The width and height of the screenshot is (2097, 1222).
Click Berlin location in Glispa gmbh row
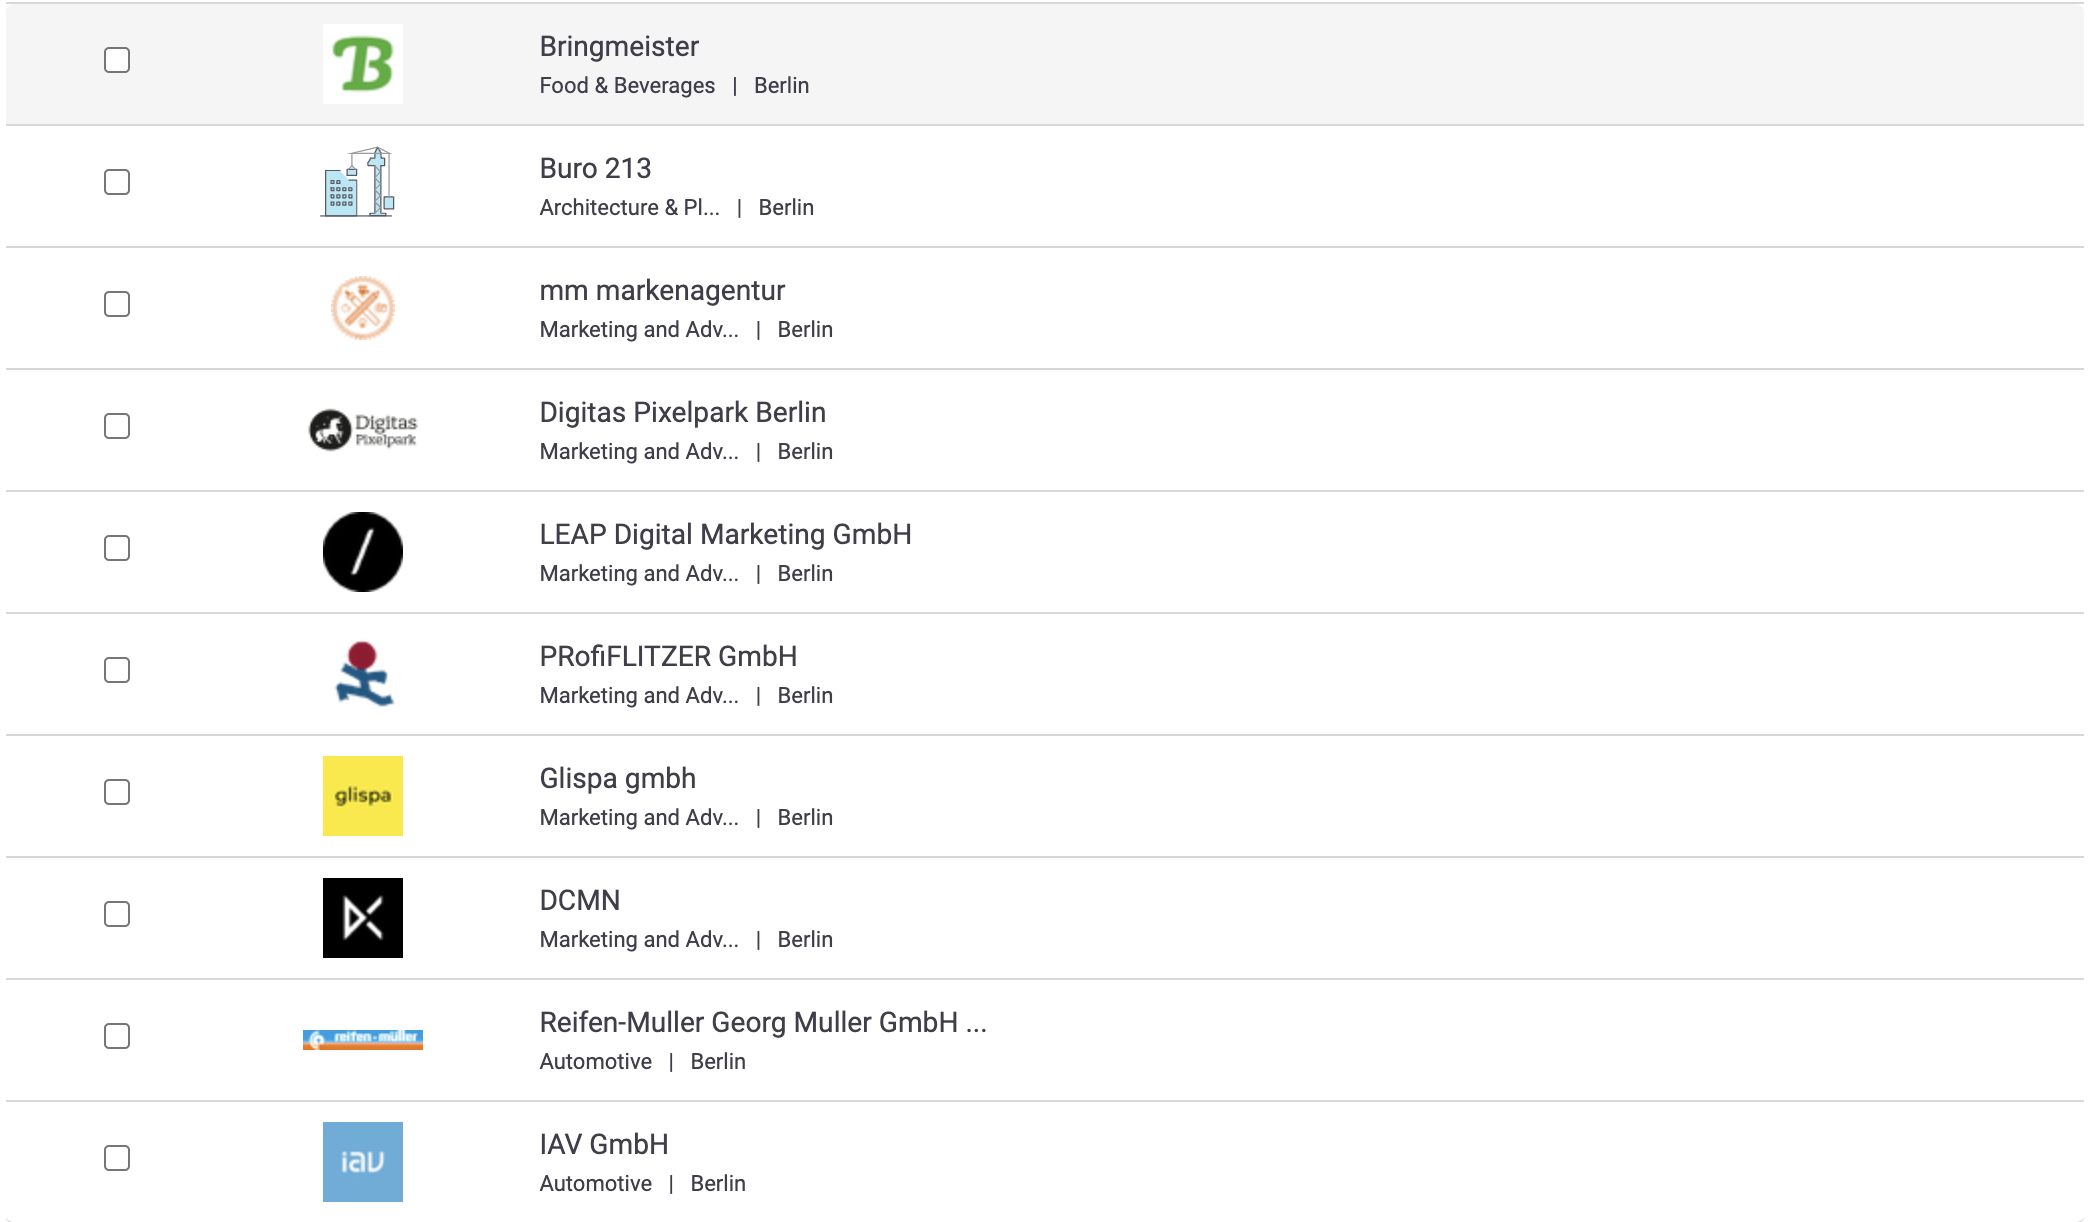point(805,818)
